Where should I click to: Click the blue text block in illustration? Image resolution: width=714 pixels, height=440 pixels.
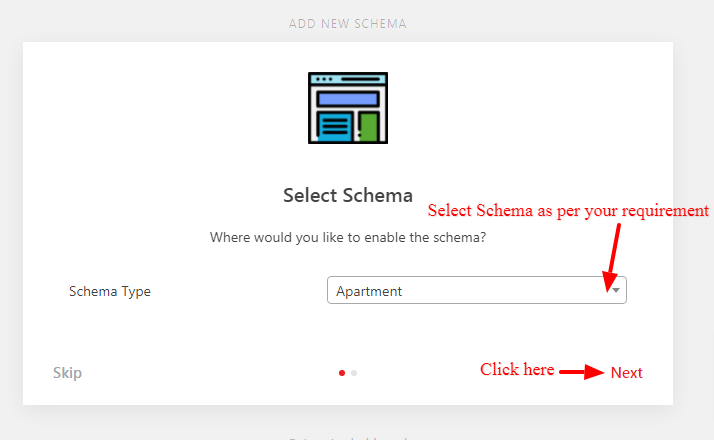(335, 127)
